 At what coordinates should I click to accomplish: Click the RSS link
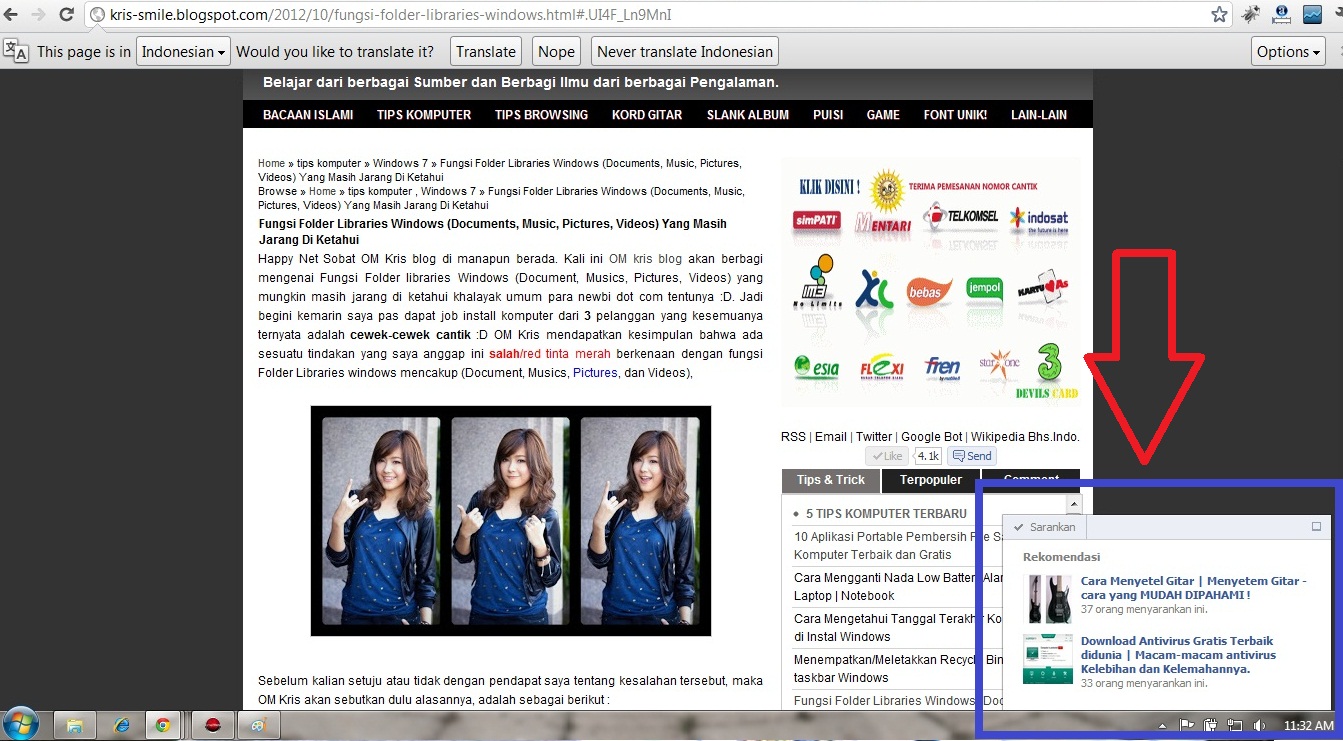(x=793, y=437)
